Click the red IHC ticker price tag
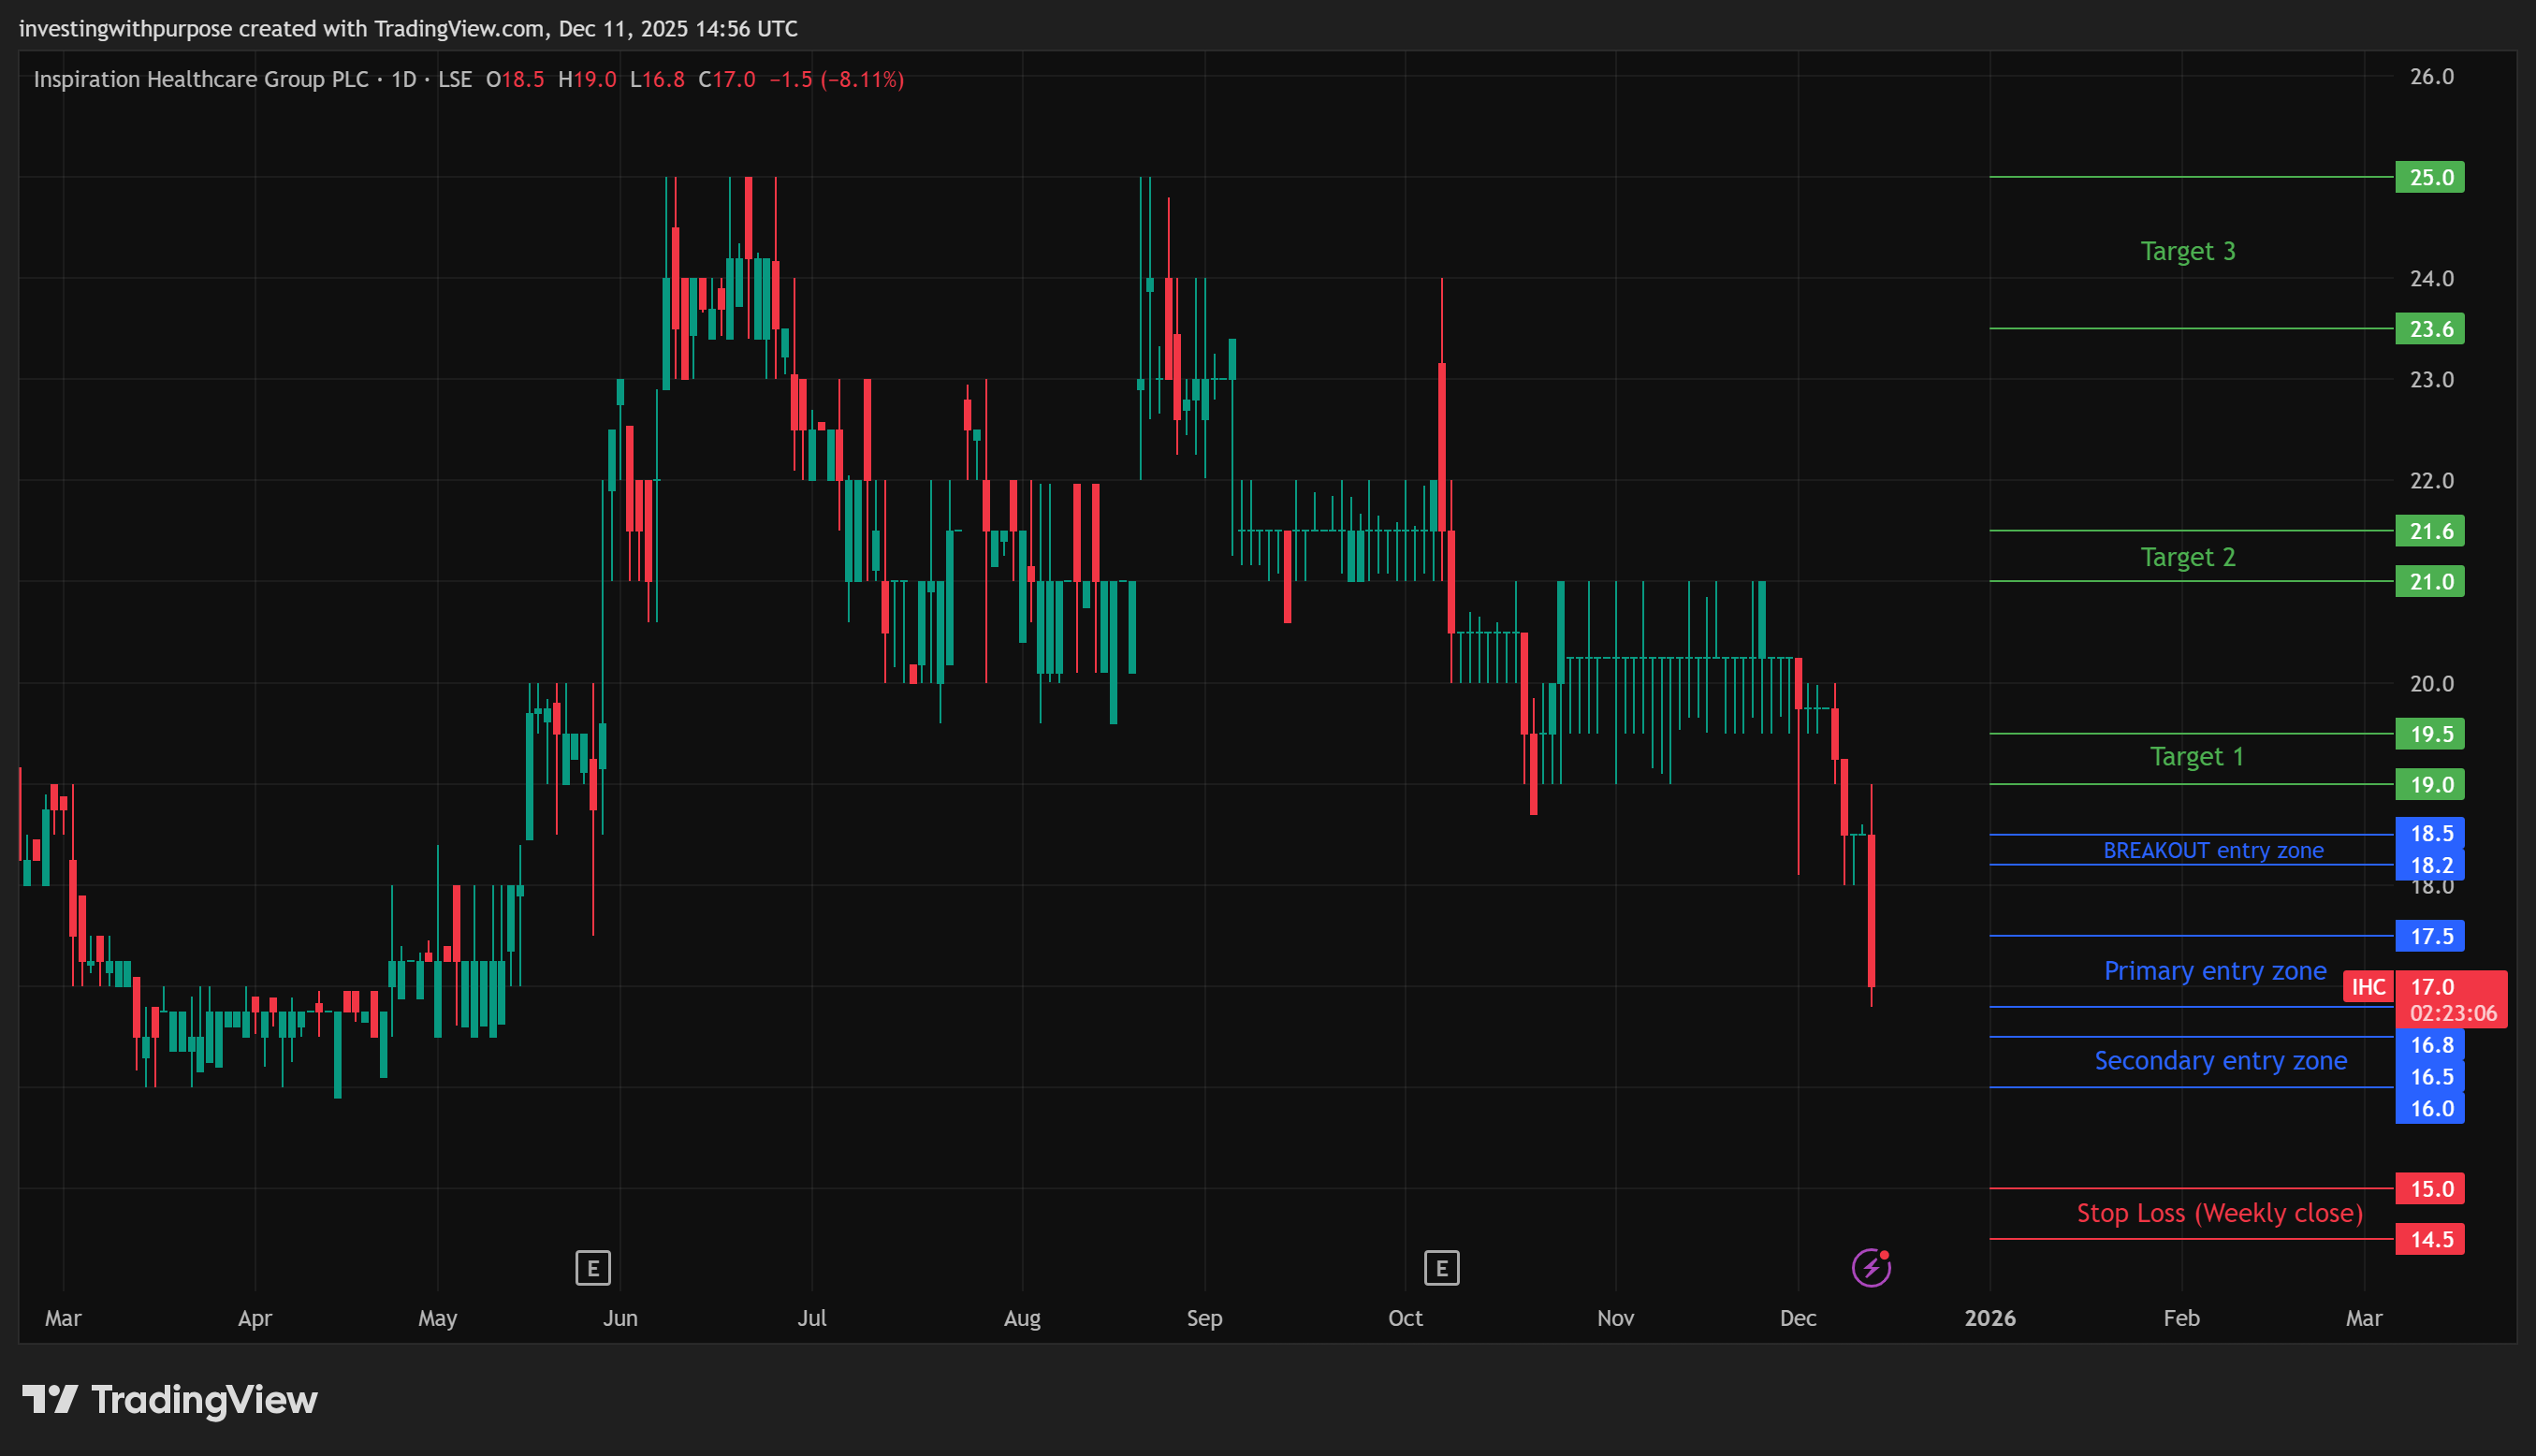The width and height of the screenshot is (2536, 1456). coord(2368,987)
